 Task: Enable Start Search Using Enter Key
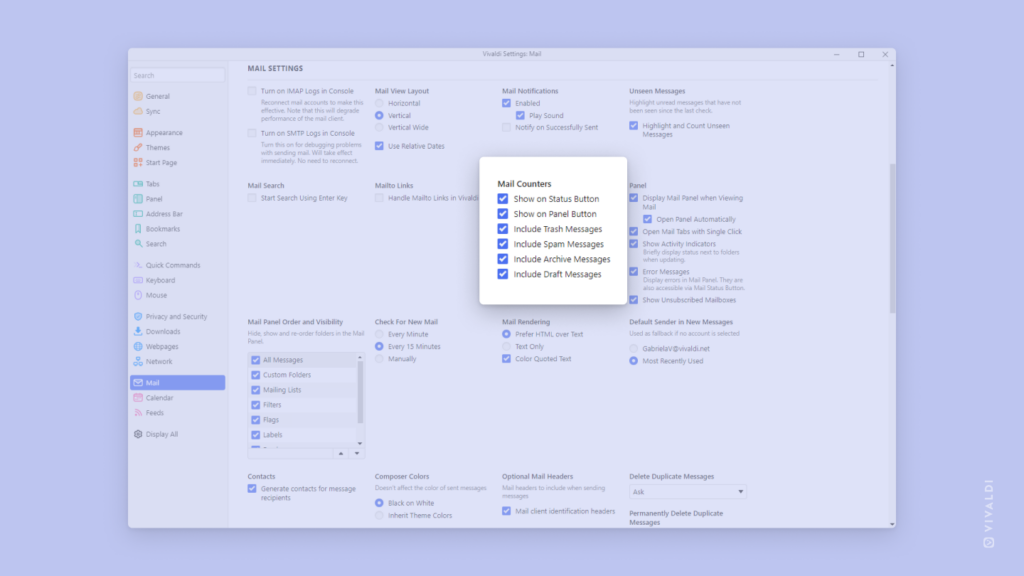pyautogui.click(x=252, y=198)
